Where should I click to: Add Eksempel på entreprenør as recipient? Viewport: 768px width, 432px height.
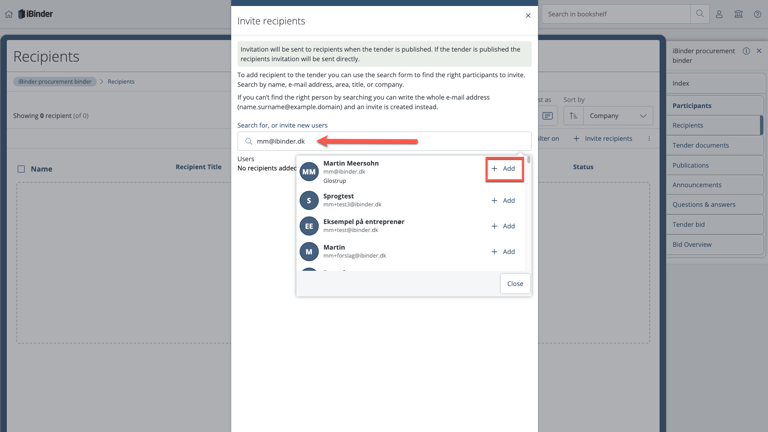coord(503,226)
